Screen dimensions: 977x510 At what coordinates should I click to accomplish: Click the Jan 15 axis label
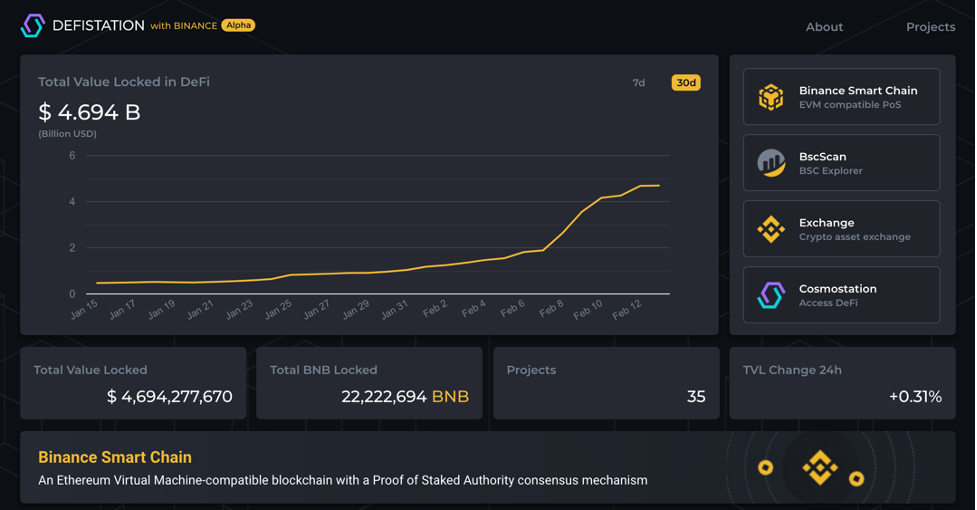(84, 309)
